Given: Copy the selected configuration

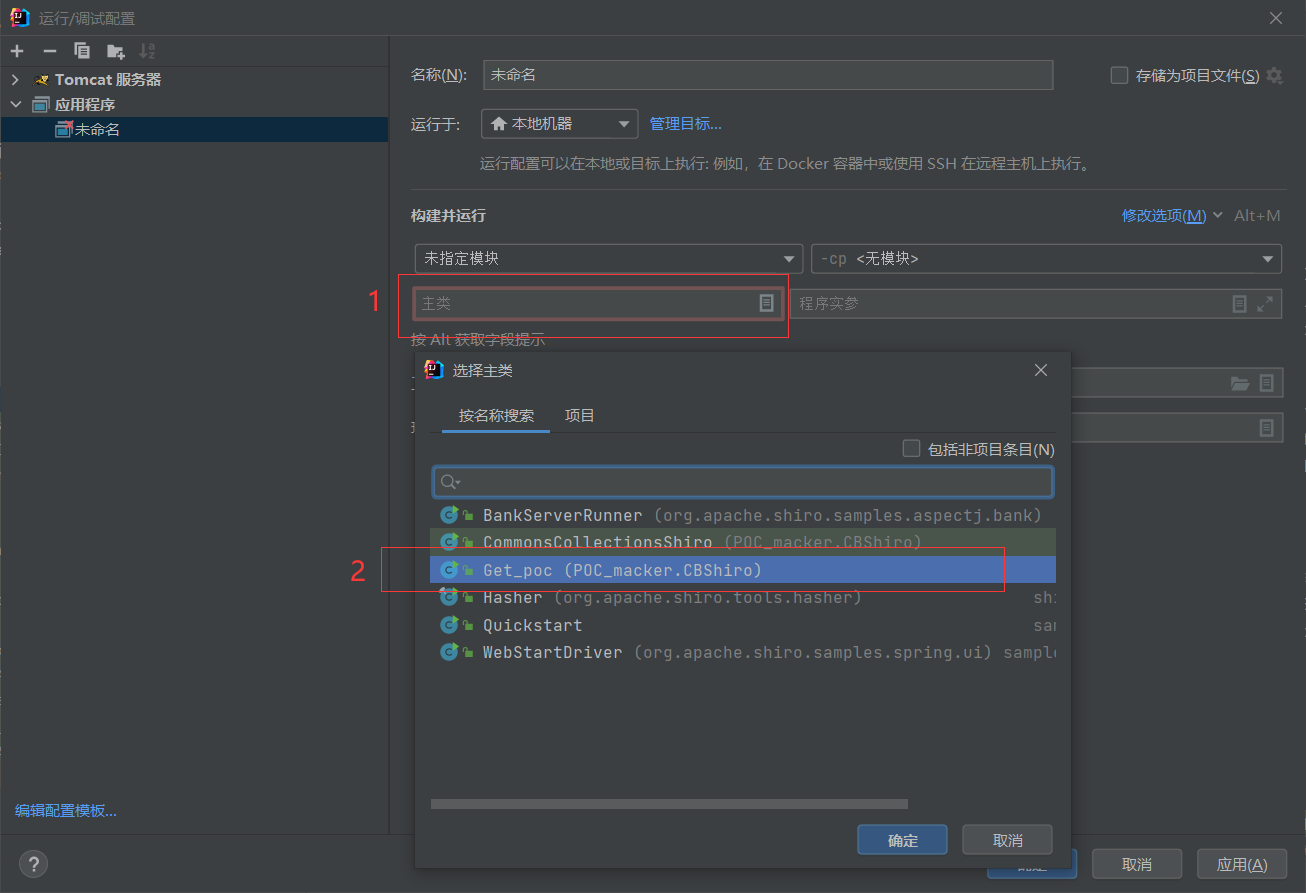Looking at the screenshot, I should [x=82, y=51].
